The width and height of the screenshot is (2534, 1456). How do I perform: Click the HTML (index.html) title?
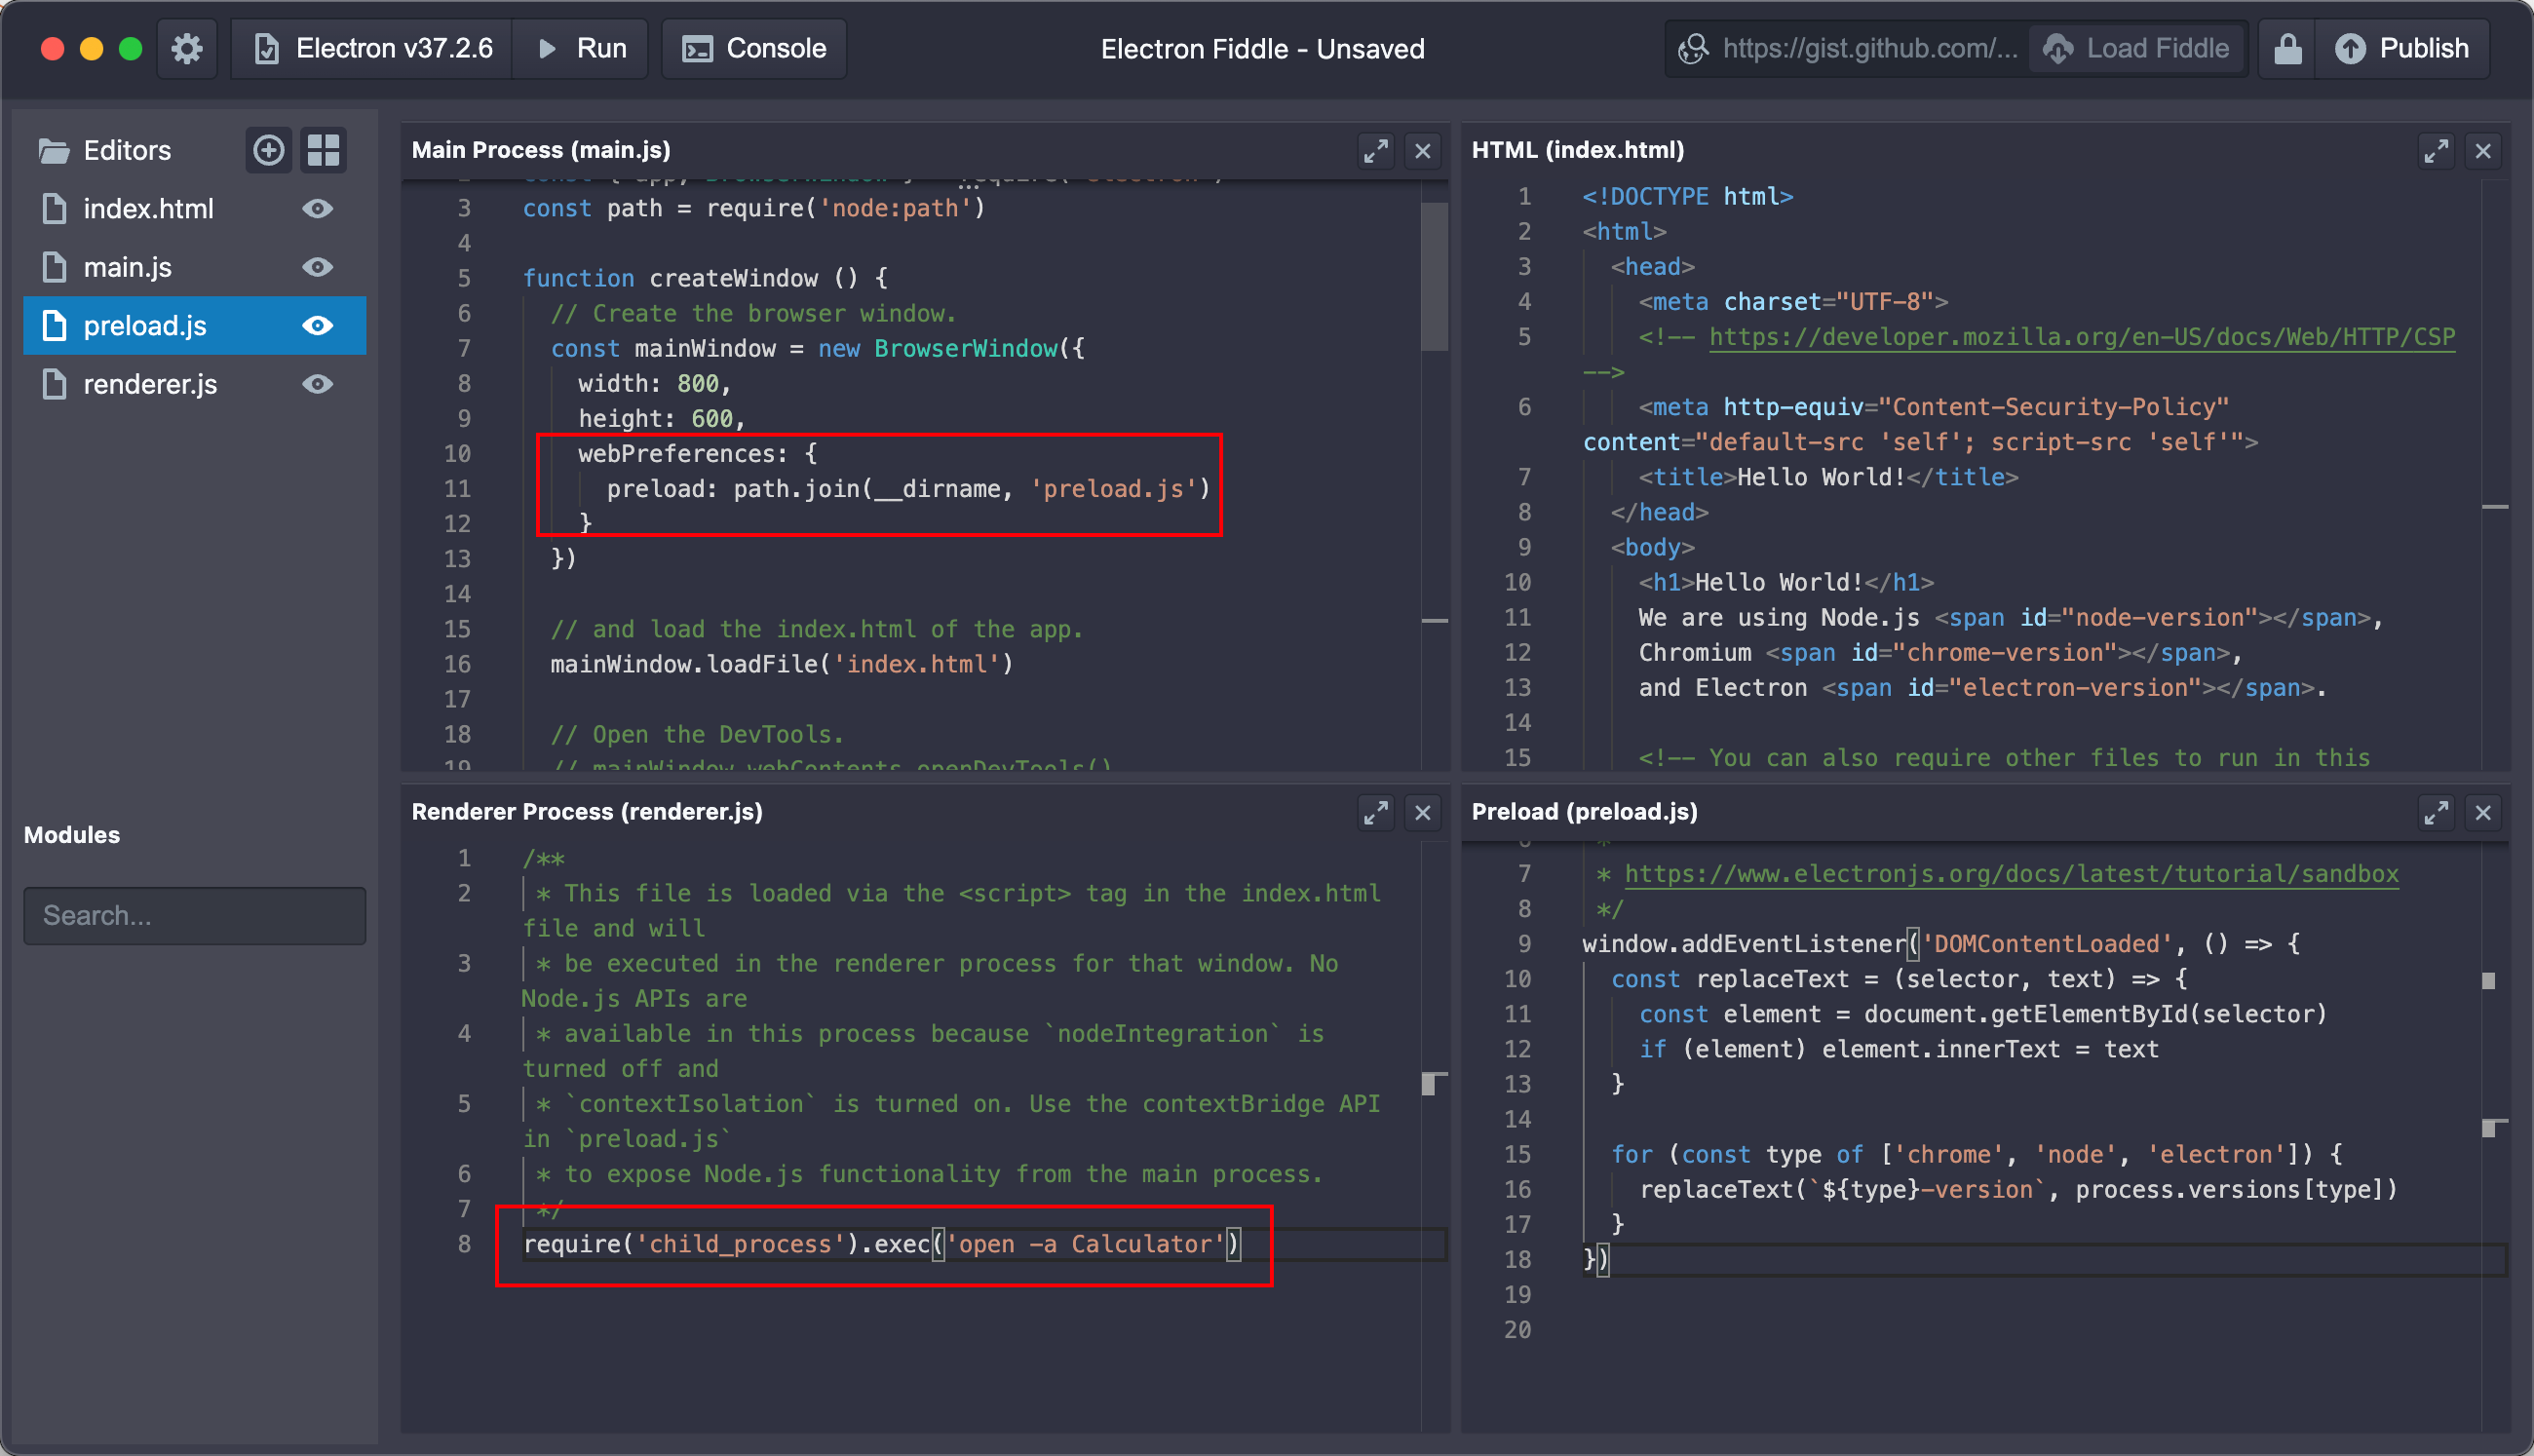click(1578, 150)
